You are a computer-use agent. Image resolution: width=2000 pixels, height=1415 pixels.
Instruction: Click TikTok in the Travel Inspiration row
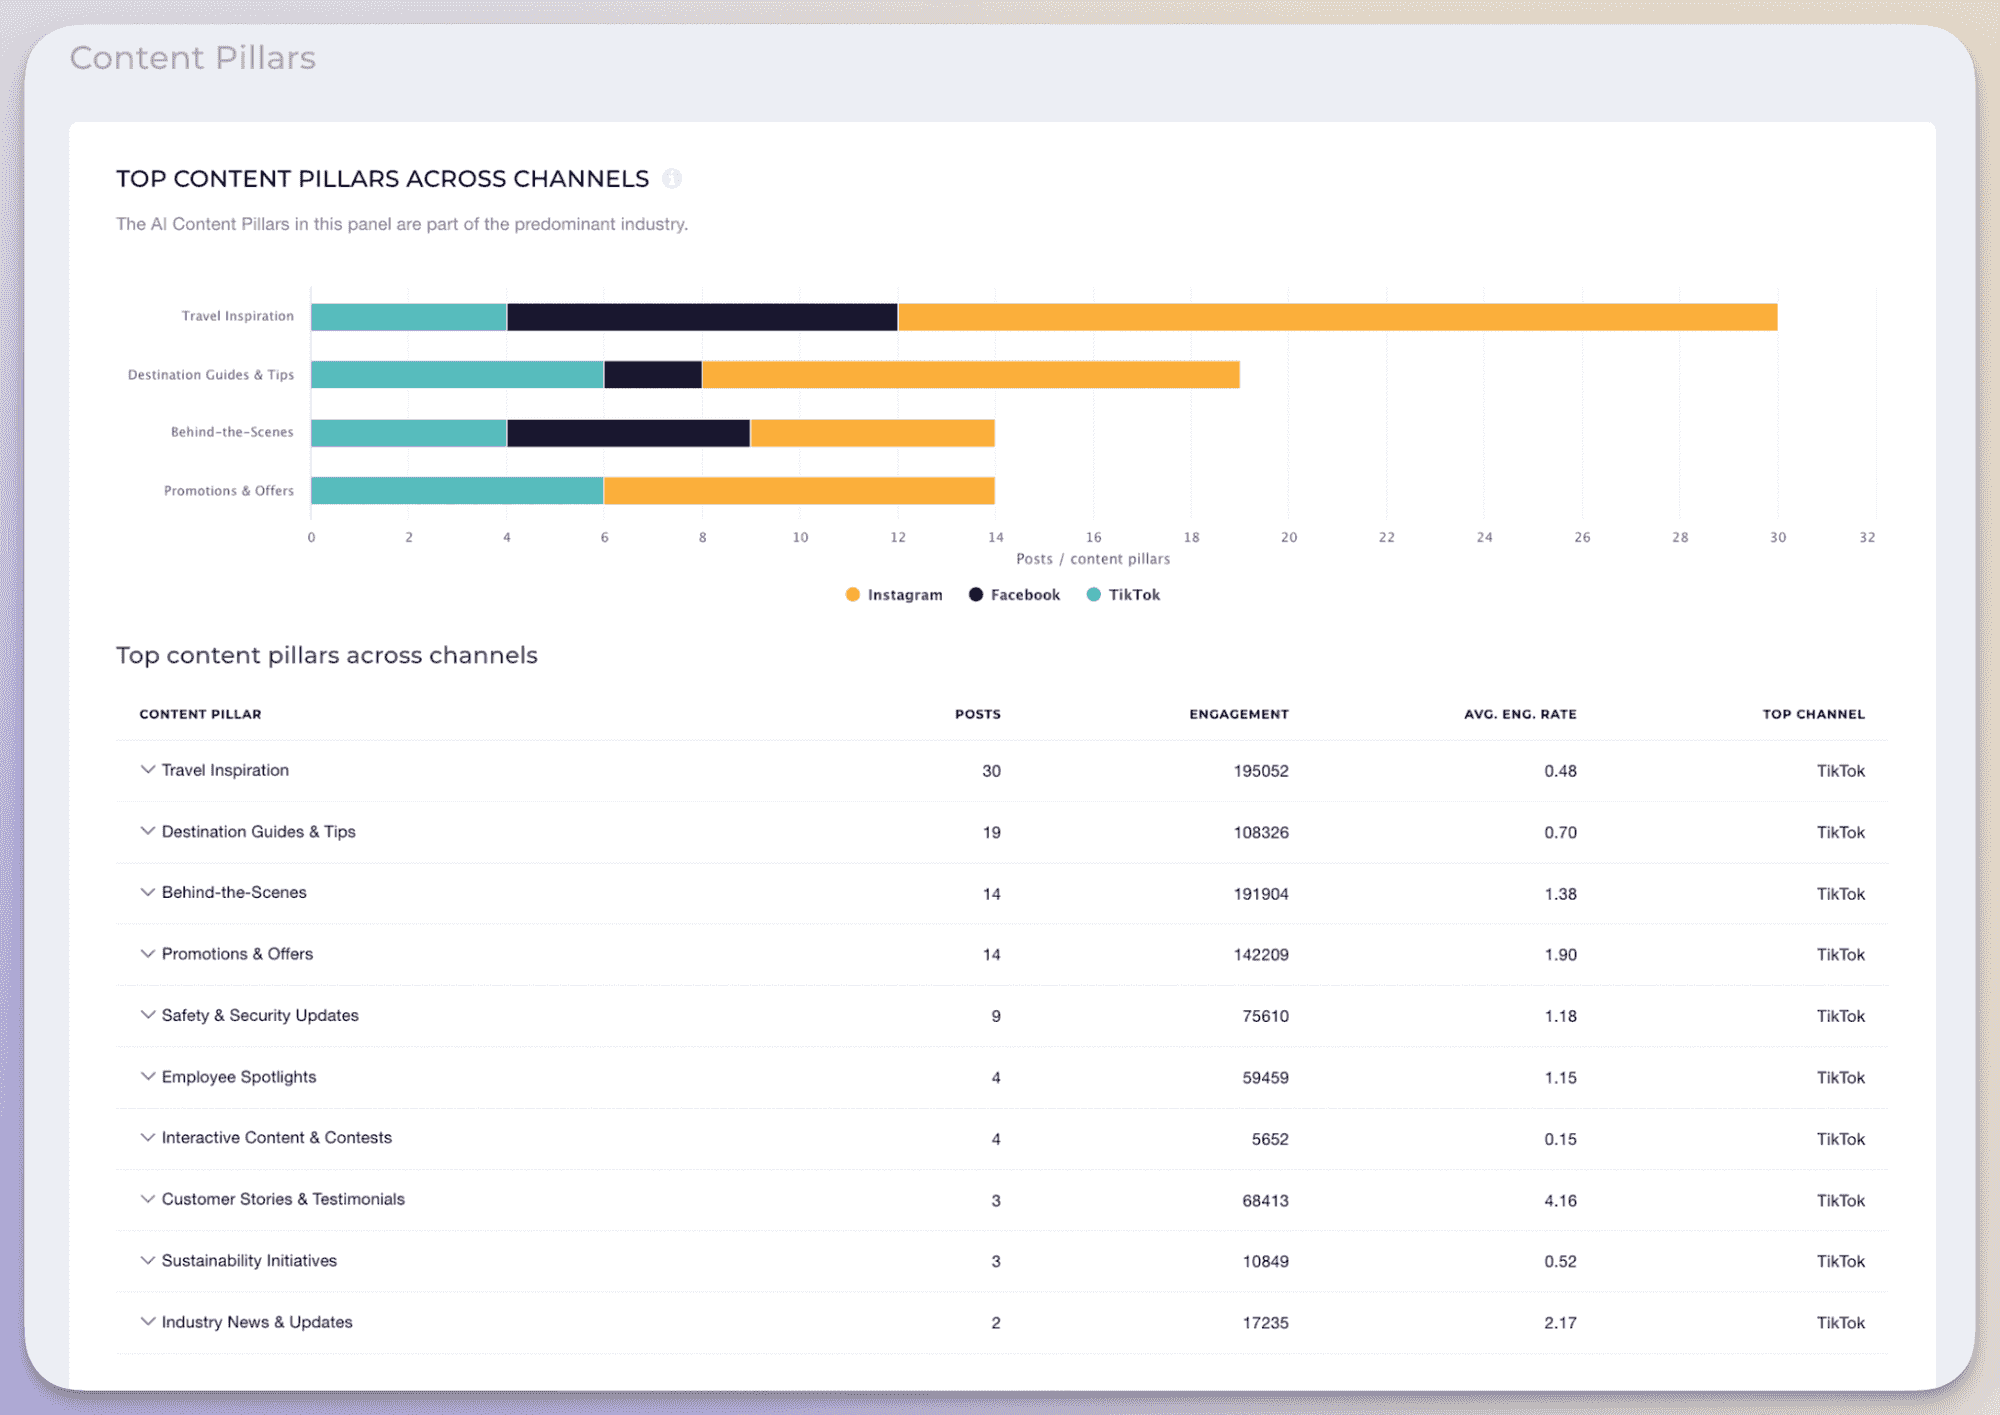[1841, 771]
